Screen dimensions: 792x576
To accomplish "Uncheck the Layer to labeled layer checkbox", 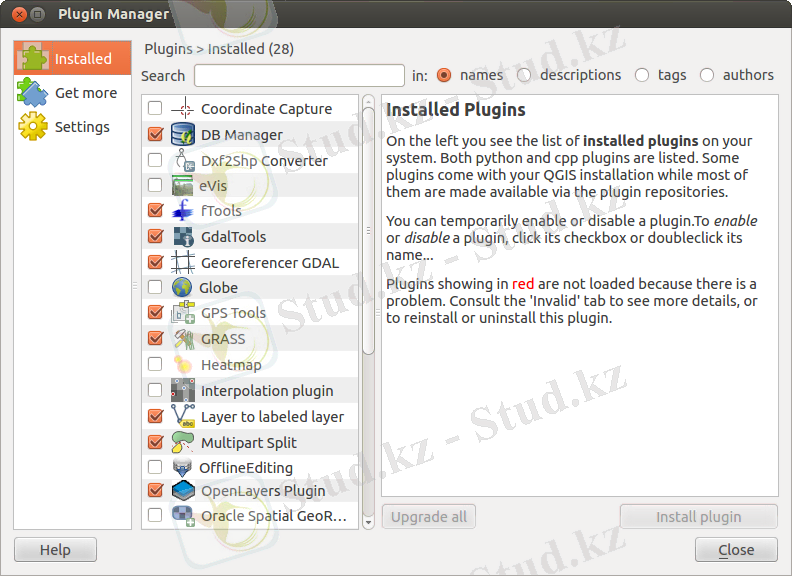I will (x=156, y=416).
